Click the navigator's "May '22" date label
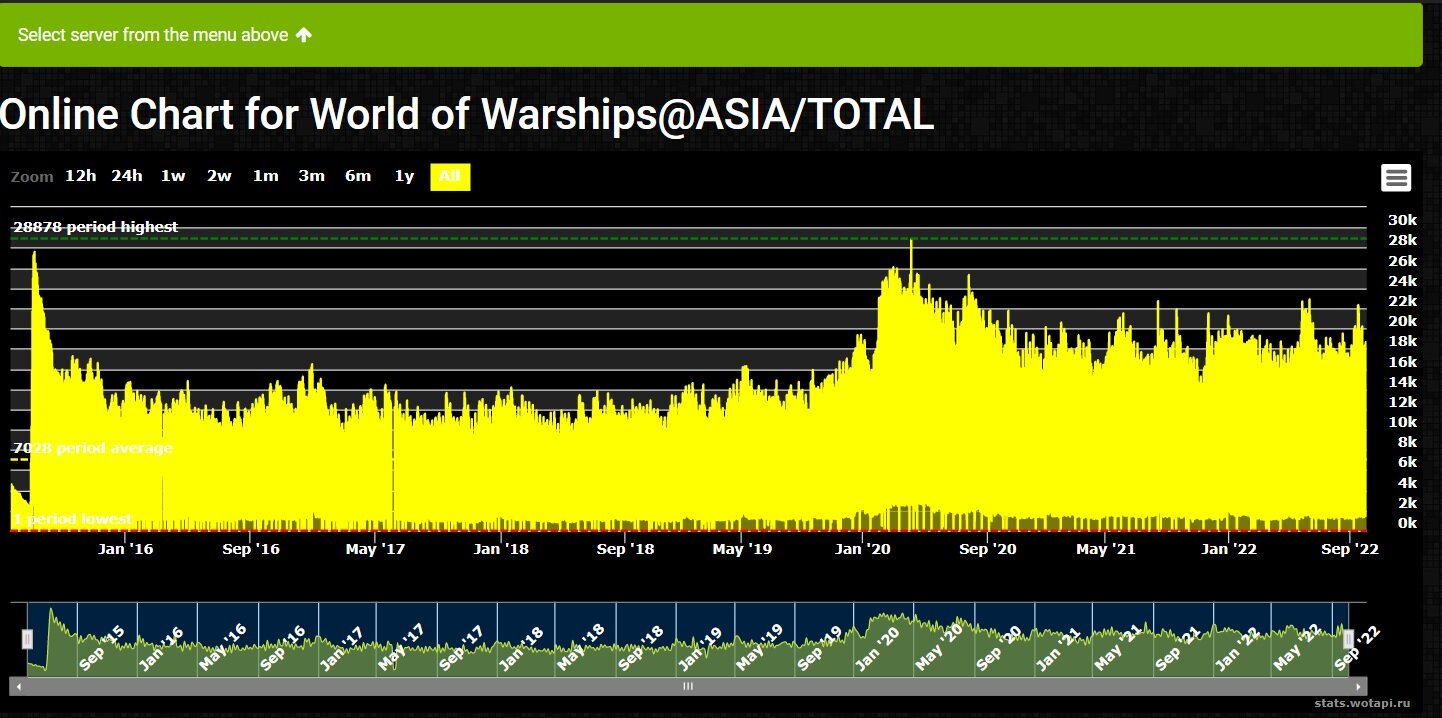 1296,648
